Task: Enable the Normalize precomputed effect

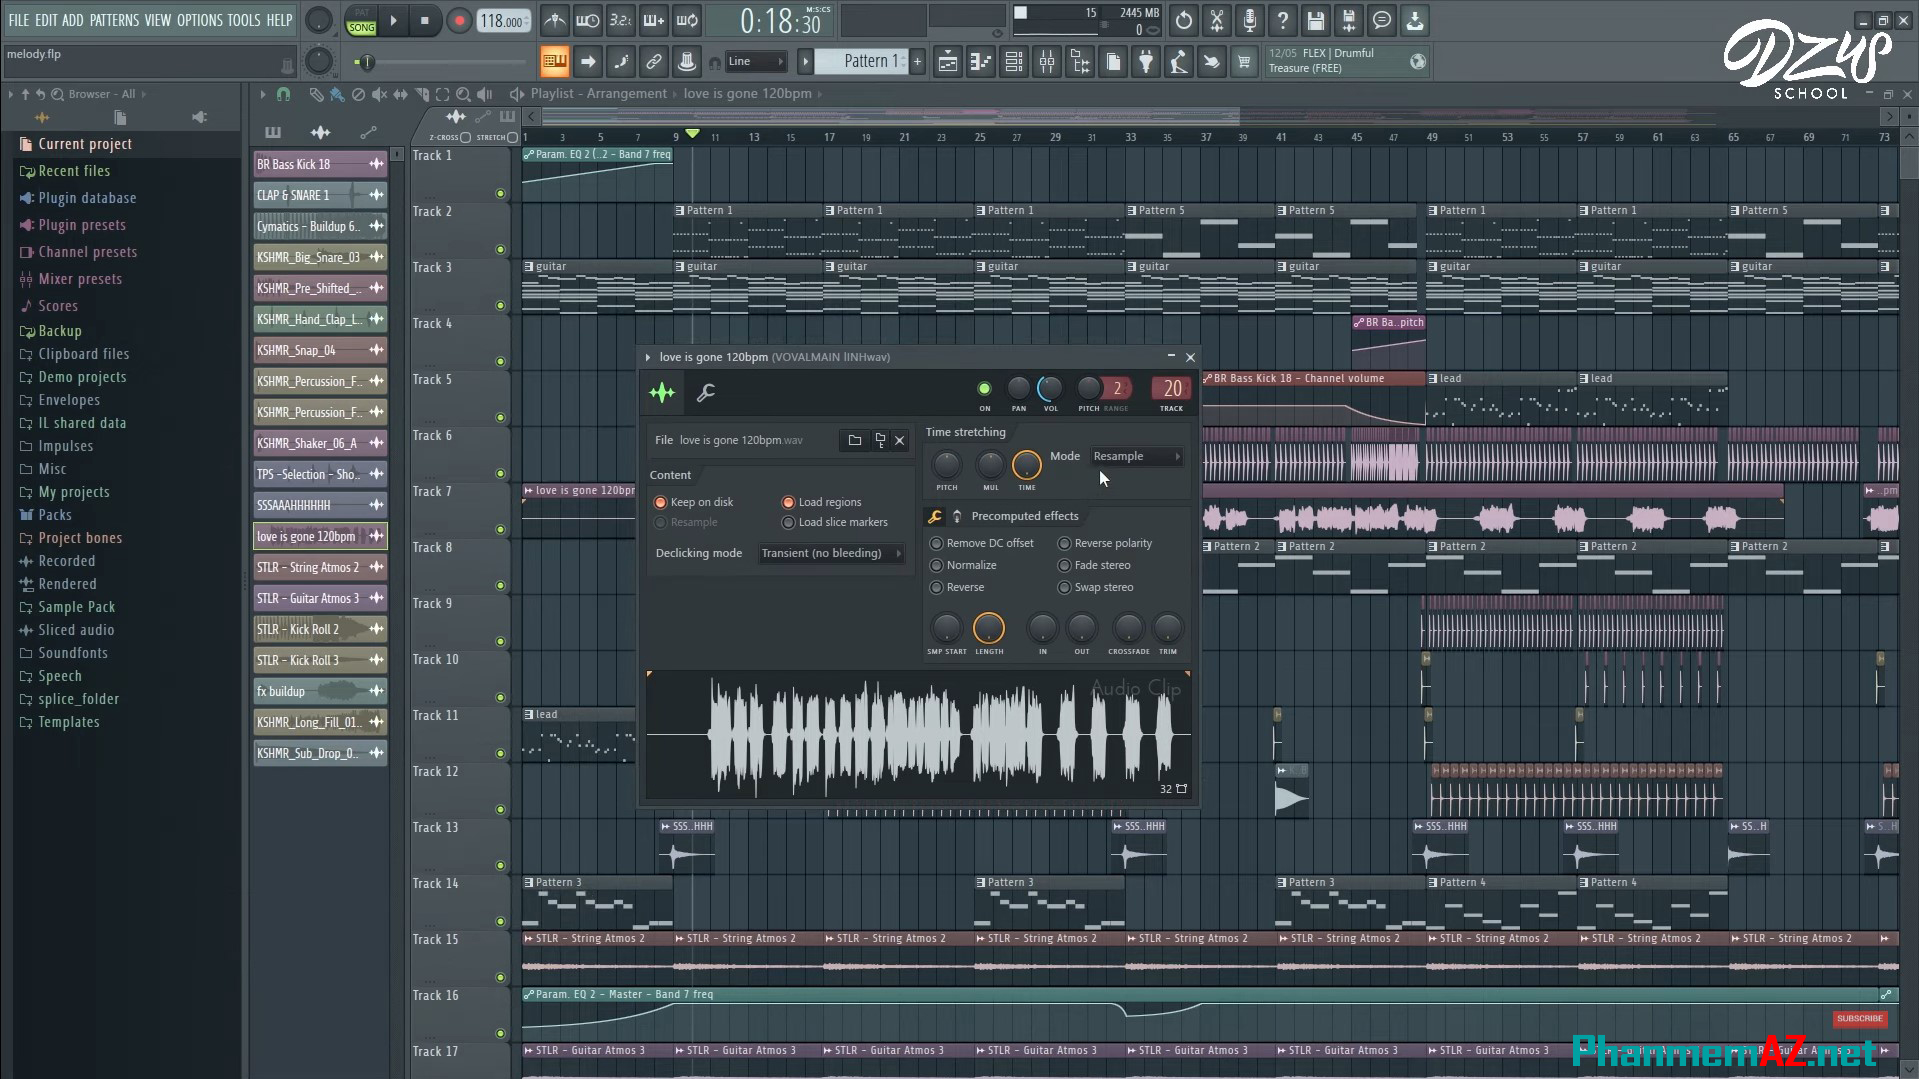Action: (x=936, y=565)
